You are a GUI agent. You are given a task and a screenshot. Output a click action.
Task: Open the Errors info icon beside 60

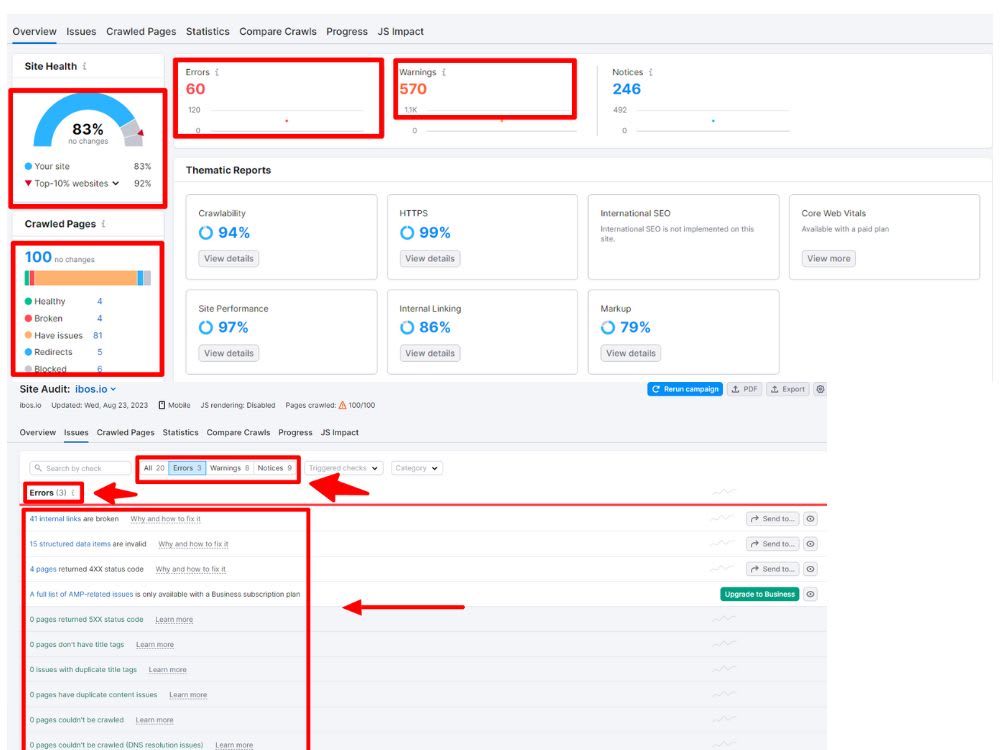pyautogui.click(x=217, y=72)
